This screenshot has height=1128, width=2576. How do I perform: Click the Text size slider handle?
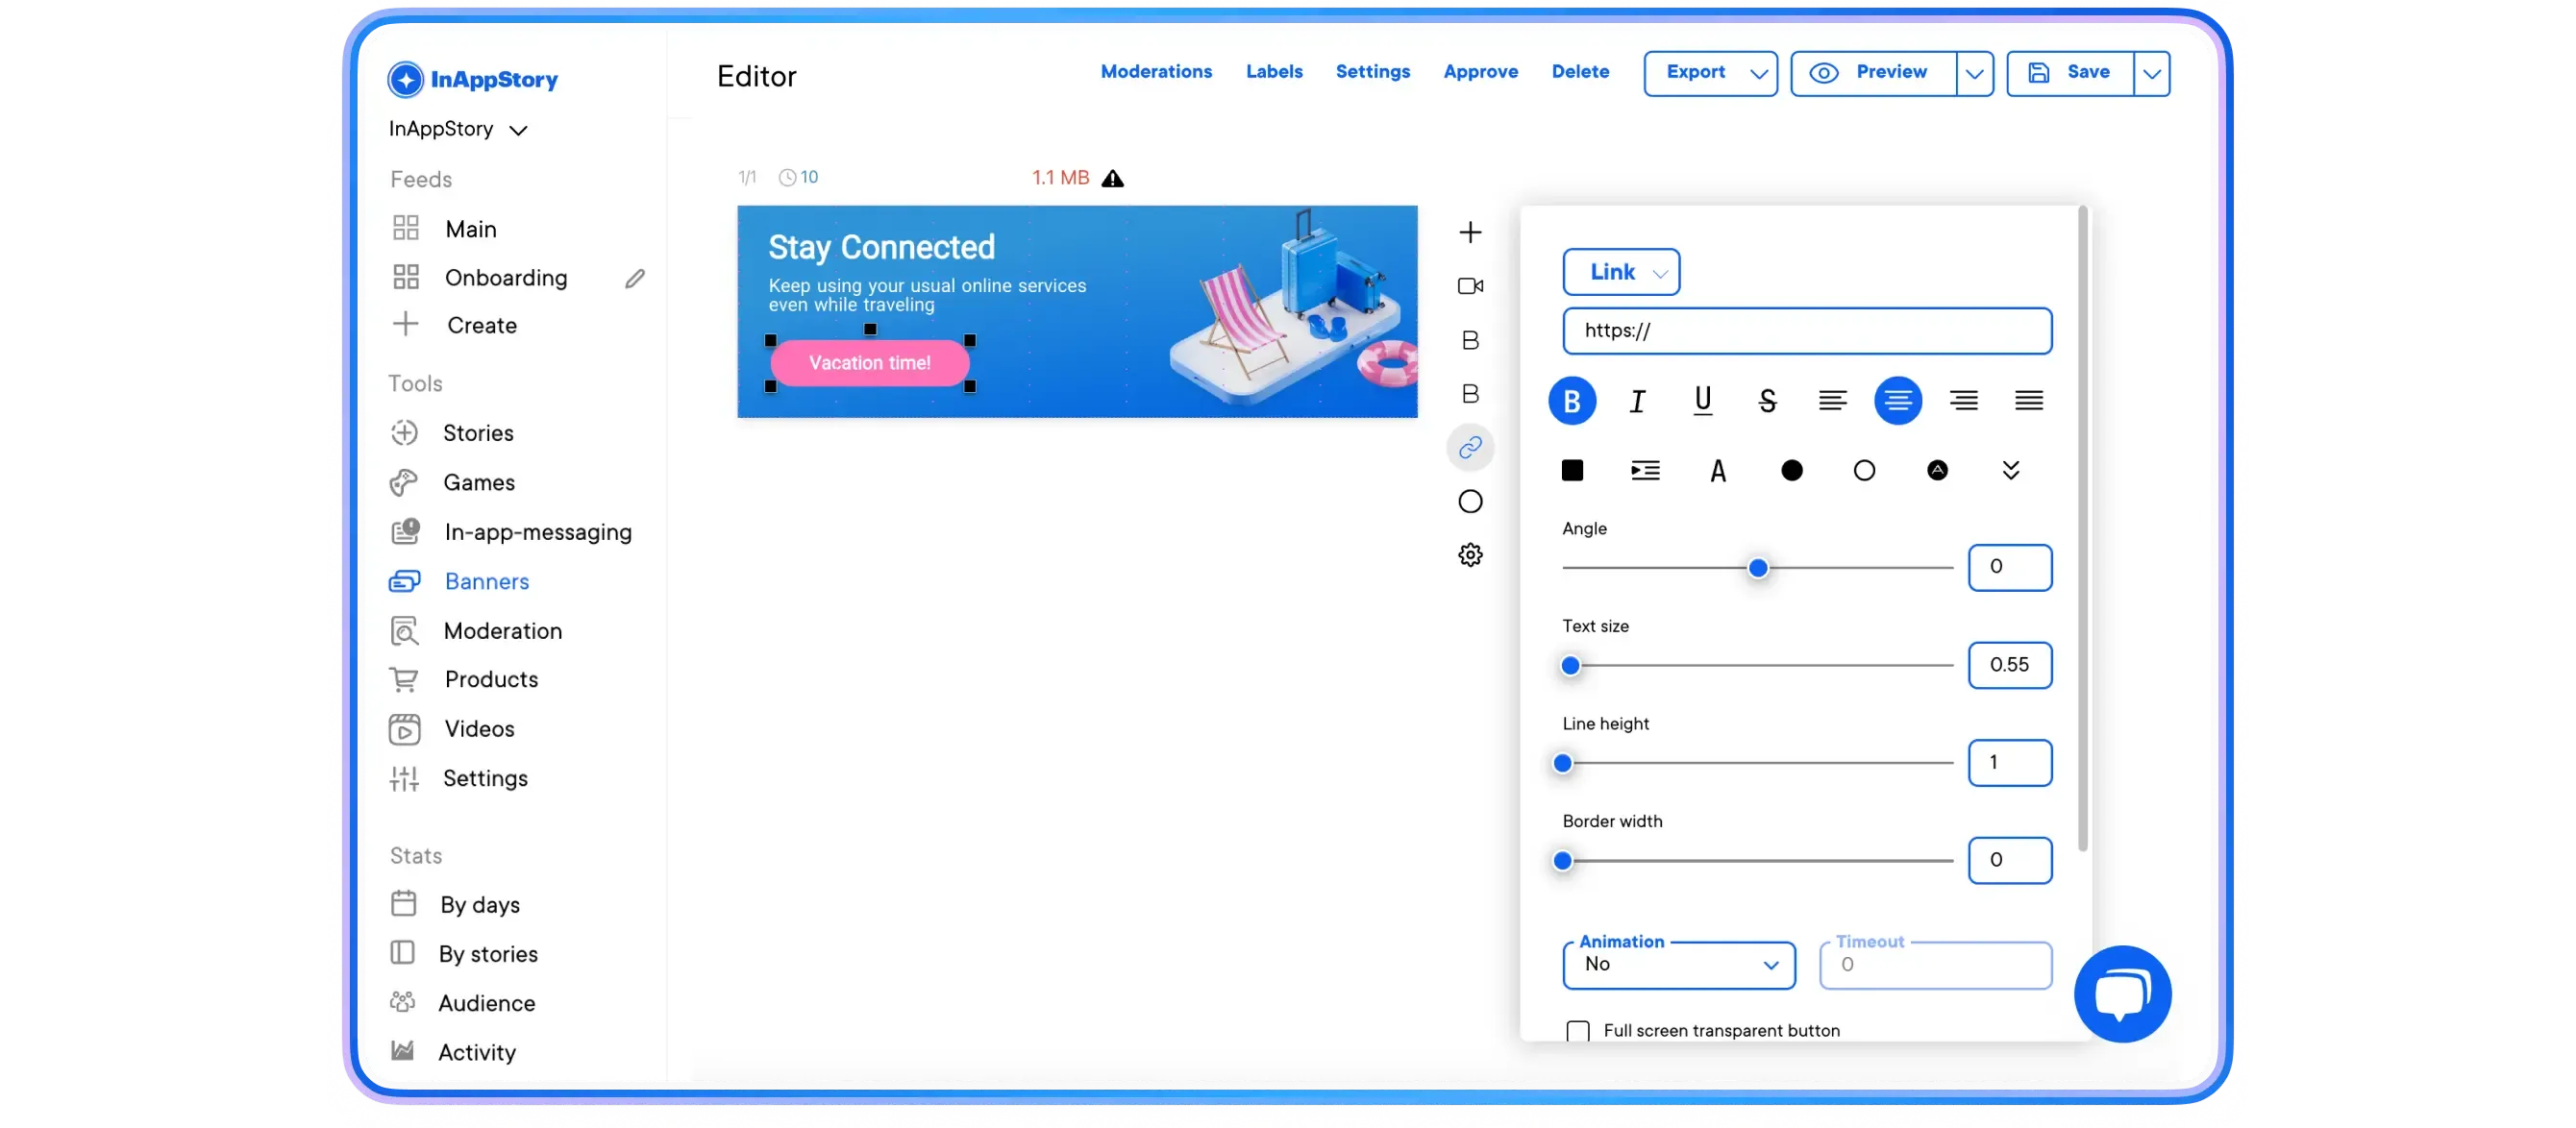[1570, 666]
